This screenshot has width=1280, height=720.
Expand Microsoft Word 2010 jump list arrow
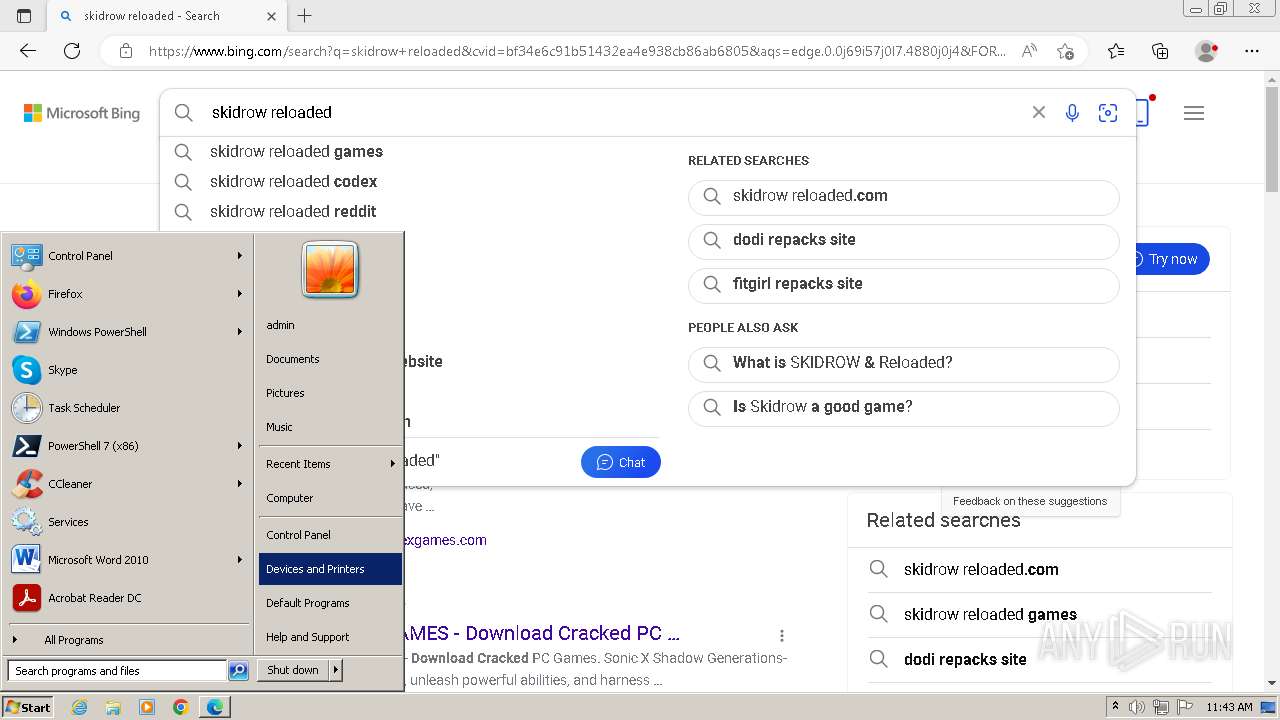pyautogui.click(x=240, y=560)
